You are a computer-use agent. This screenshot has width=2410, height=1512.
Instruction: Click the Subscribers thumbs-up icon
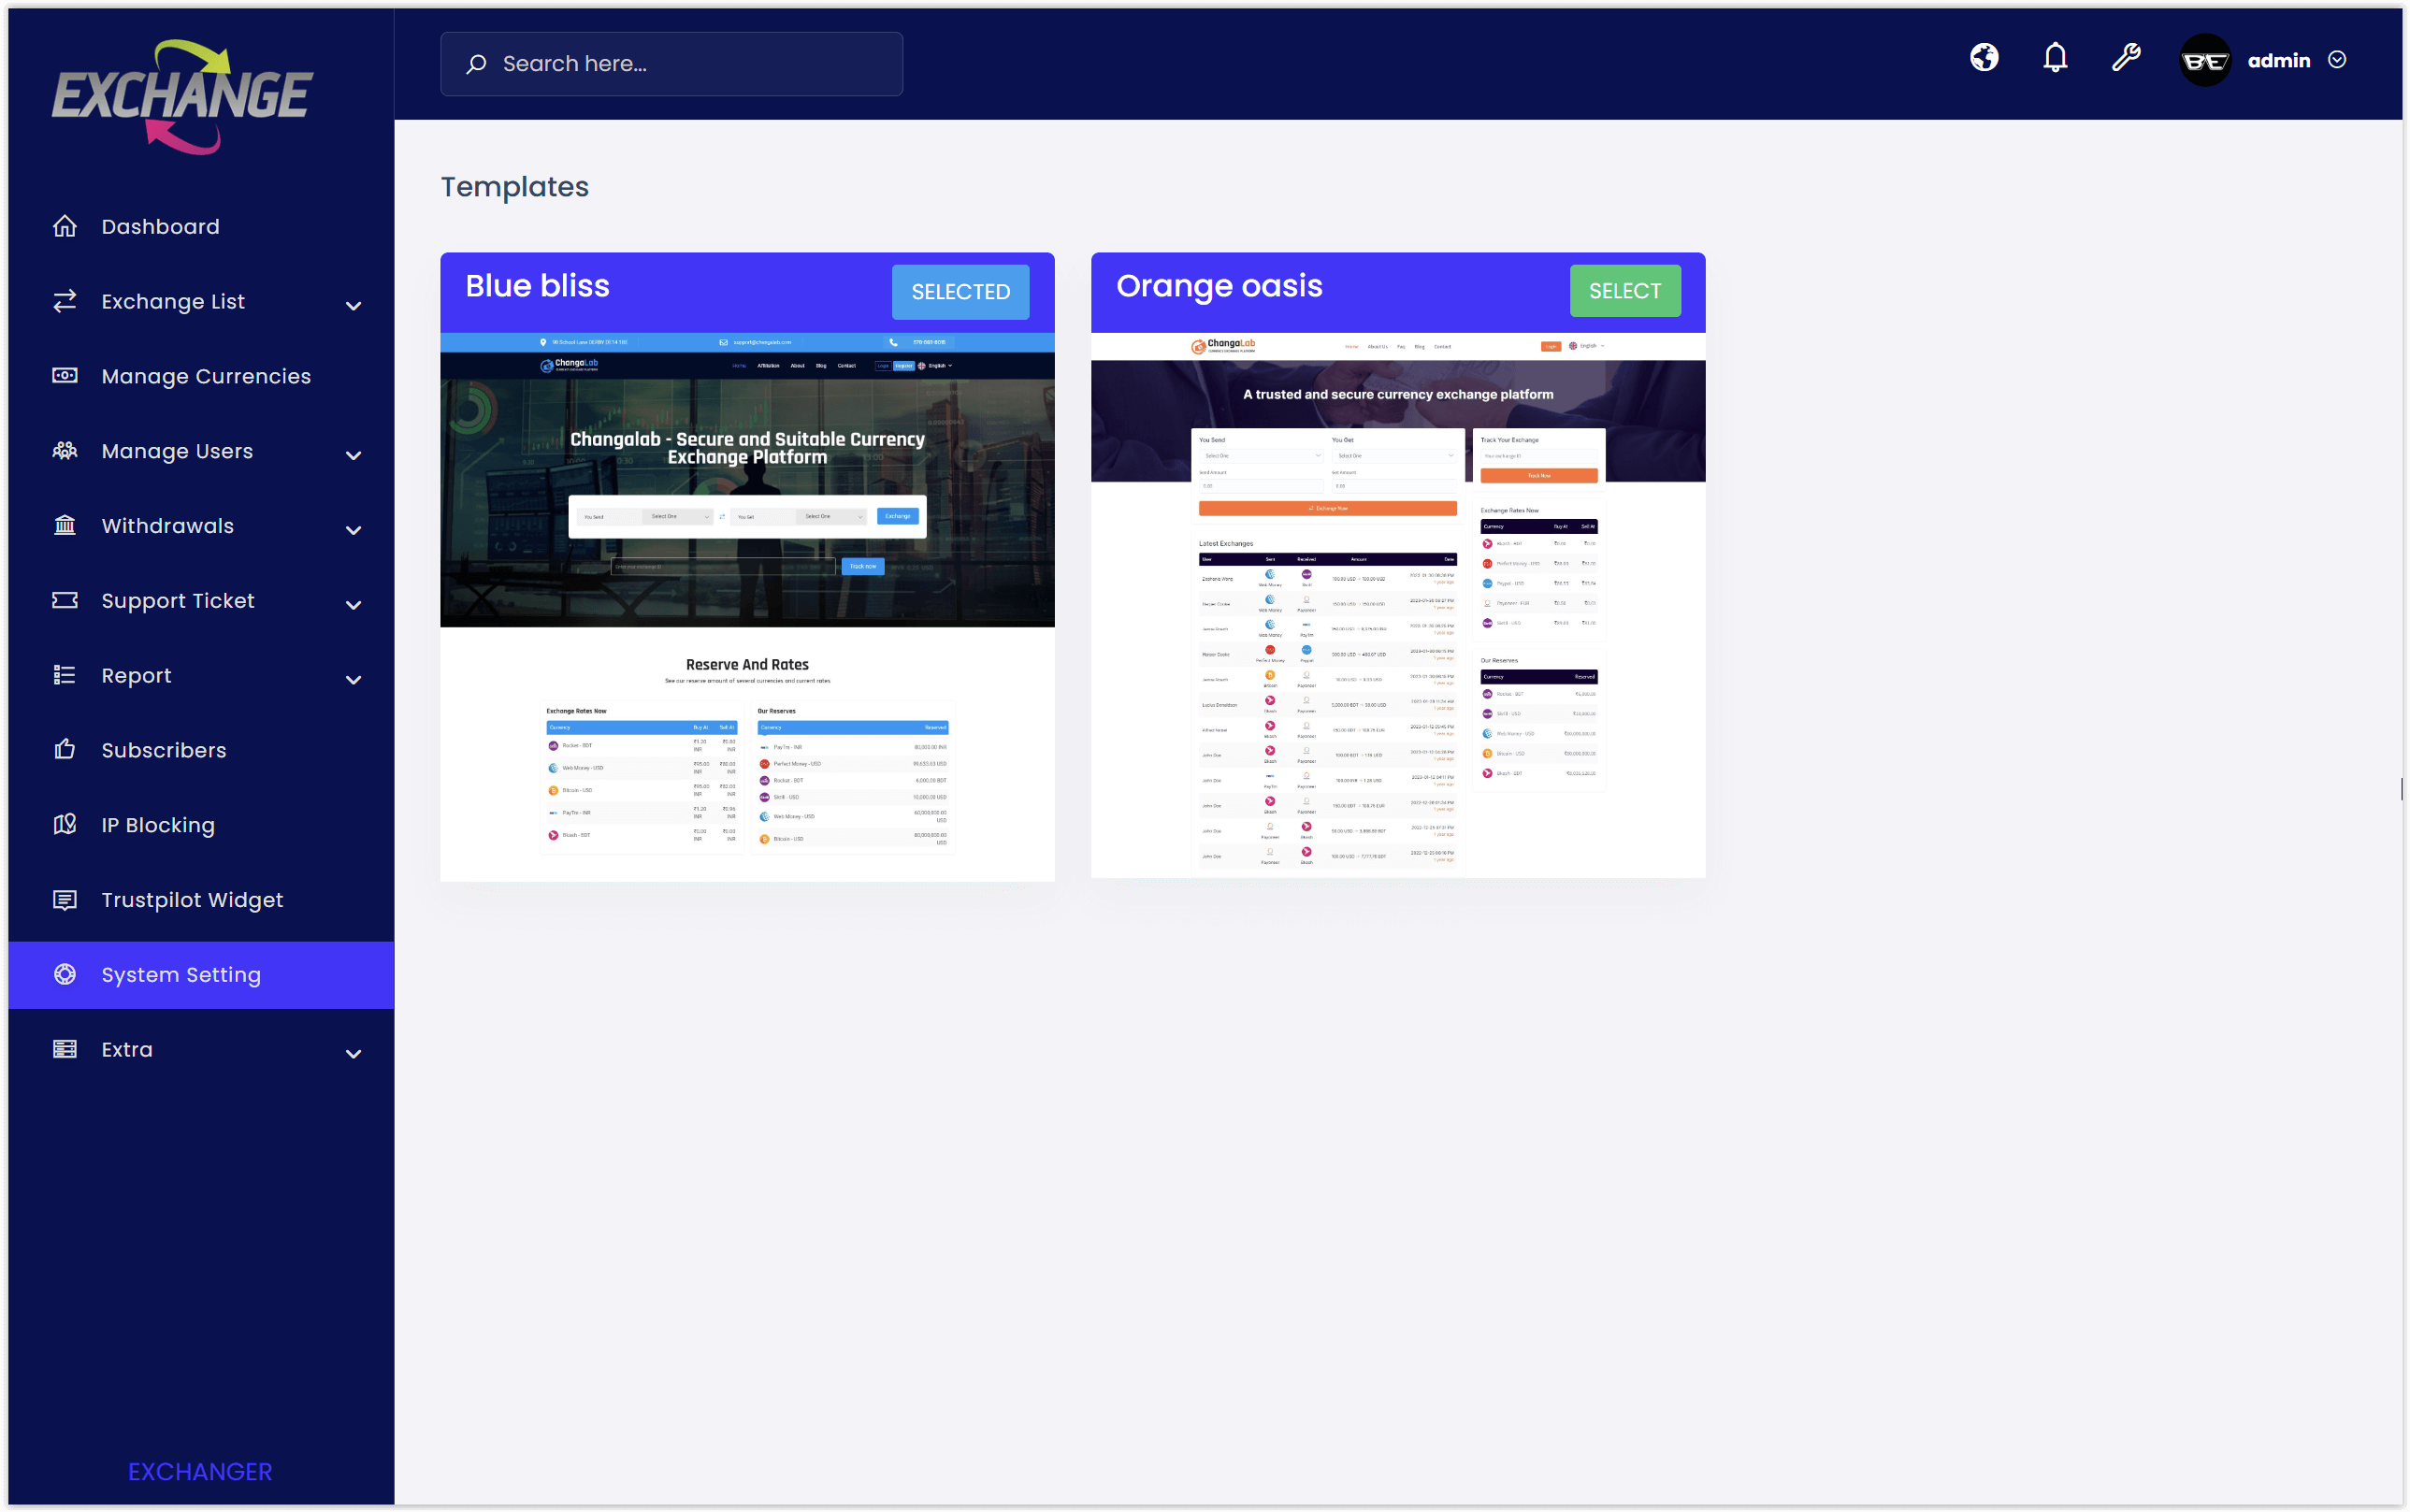64,750
